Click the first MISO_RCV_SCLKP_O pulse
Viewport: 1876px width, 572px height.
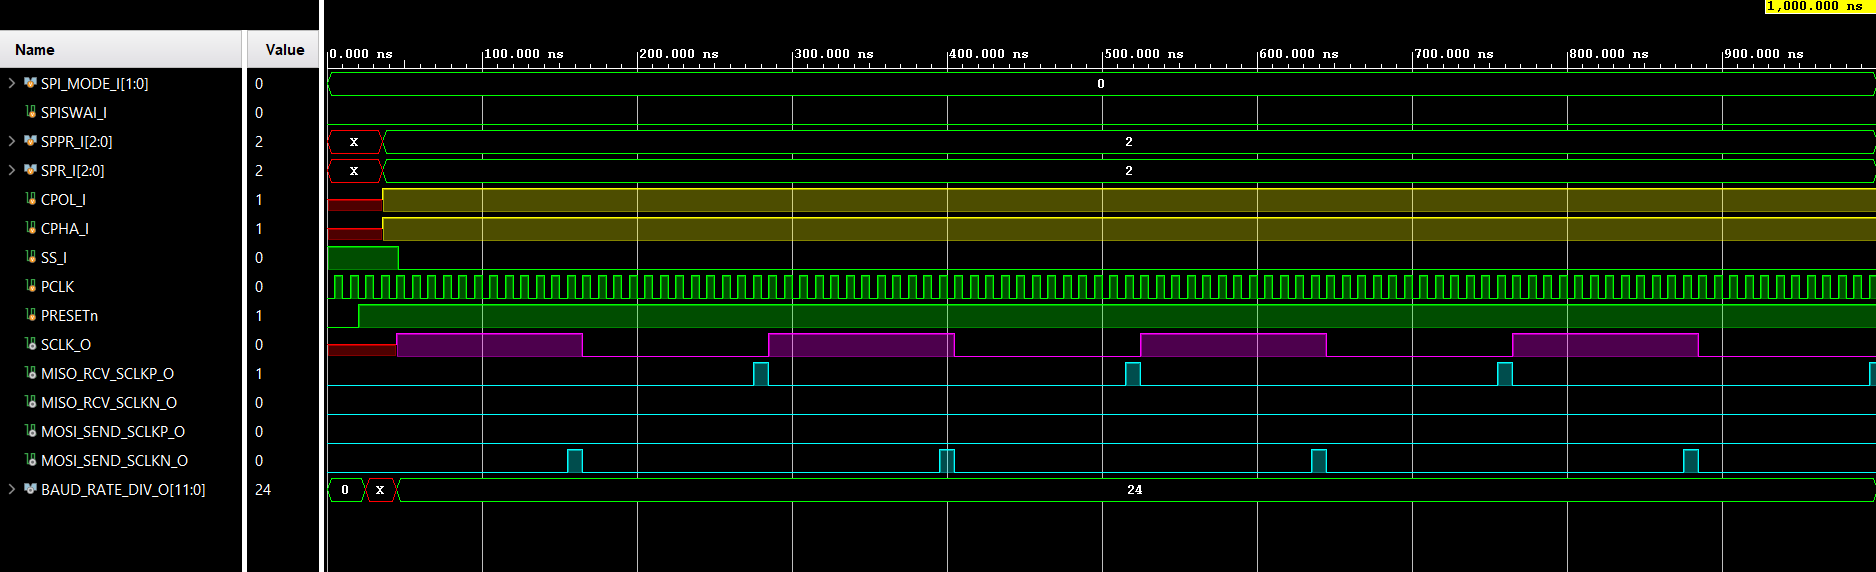pos(761,374)
